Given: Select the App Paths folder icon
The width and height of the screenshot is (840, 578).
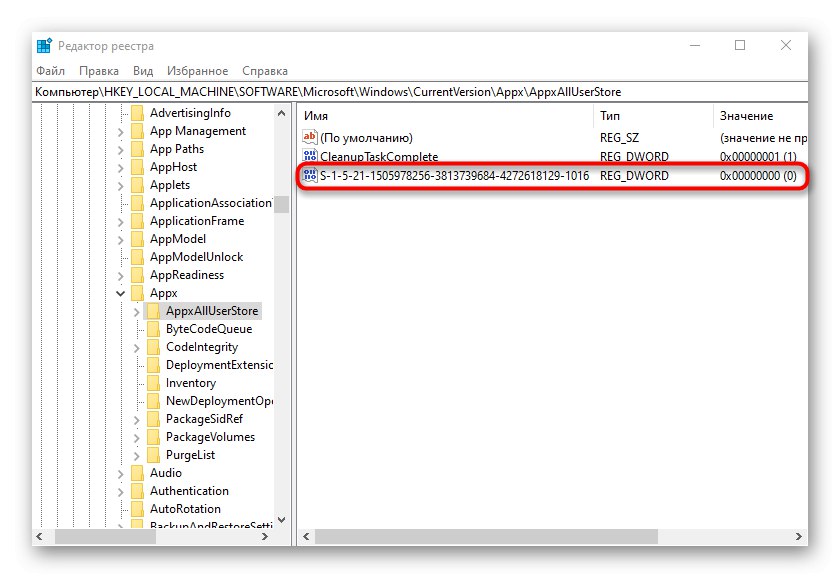Looking at the screenshot, I should pos(138,149).
